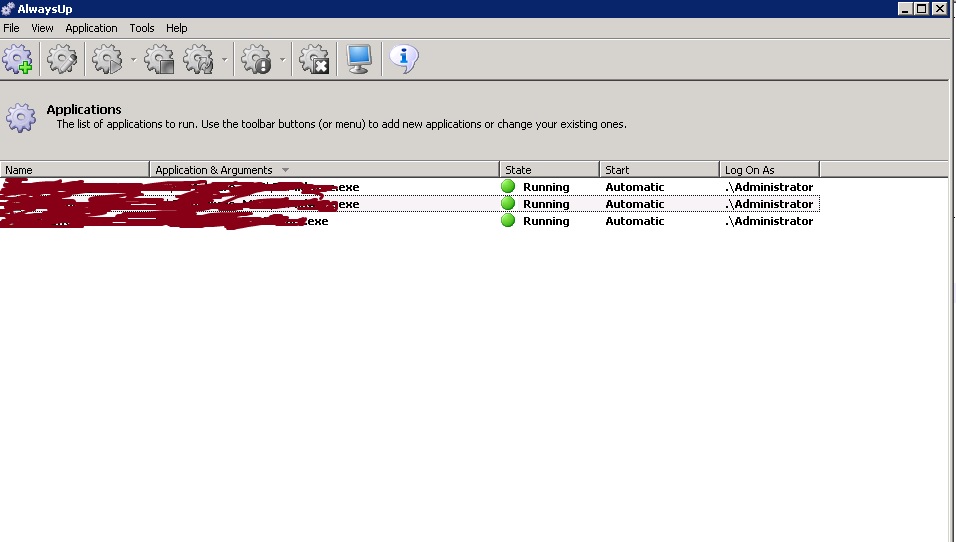Open the Application menu
The image size is (956, 542).
pyautogui.click(x=91, y=28)
